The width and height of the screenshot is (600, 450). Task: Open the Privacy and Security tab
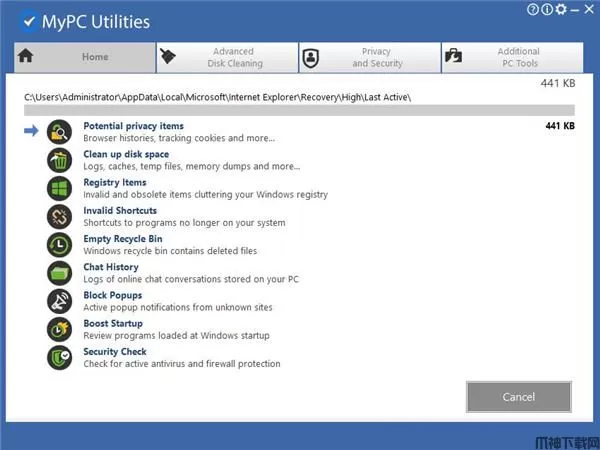pos(370,57)
